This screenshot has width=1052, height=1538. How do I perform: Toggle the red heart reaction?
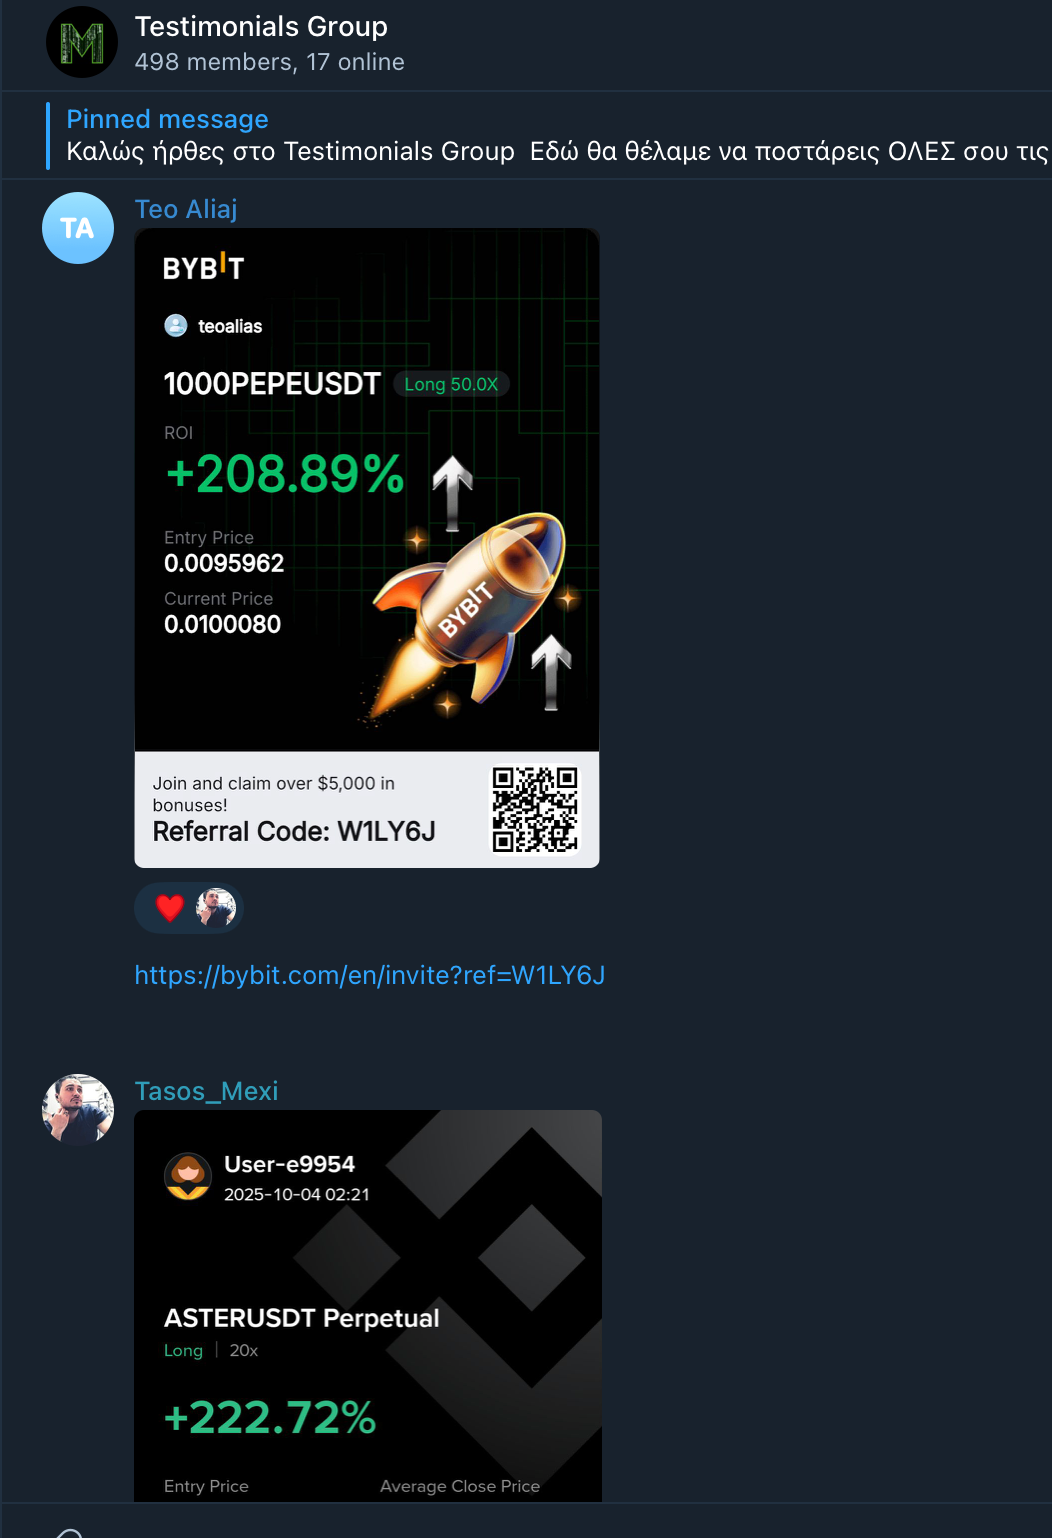(x=170, y=908)
